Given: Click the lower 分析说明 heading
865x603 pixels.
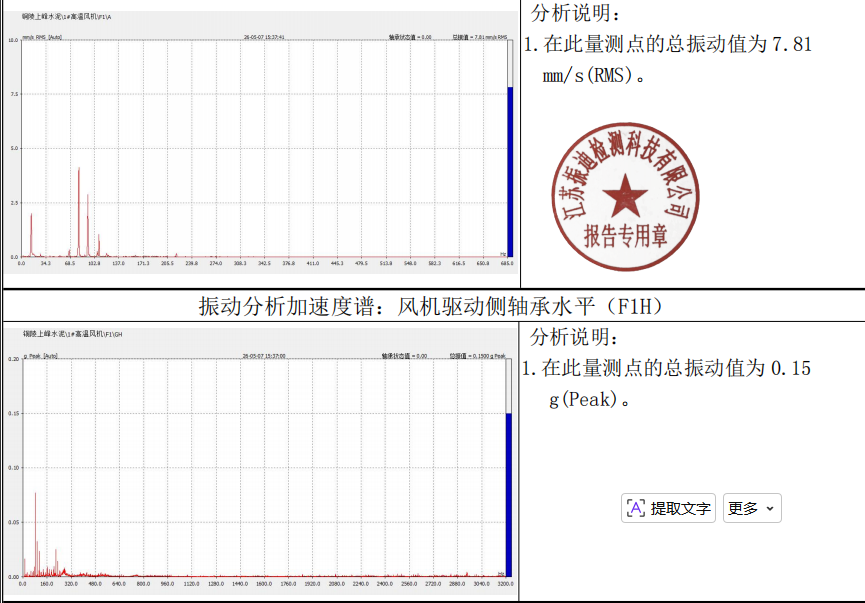Looking at the screenshot, I should tap(575, 337).
